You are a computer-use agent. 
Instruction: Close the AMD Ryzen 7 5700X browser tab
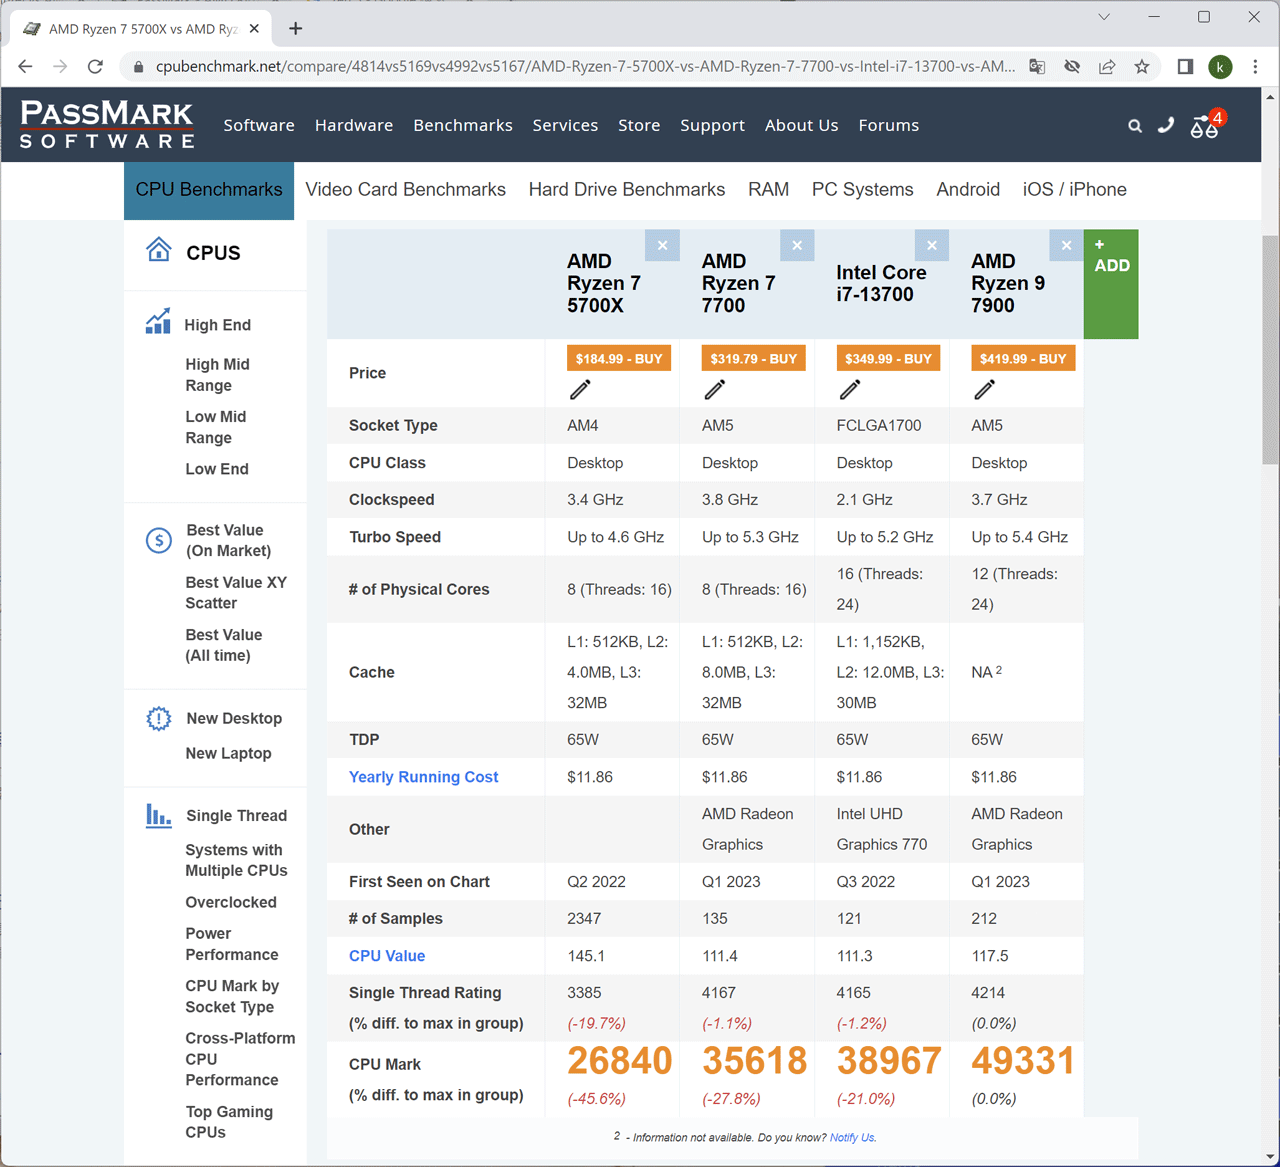pos(254,28)
